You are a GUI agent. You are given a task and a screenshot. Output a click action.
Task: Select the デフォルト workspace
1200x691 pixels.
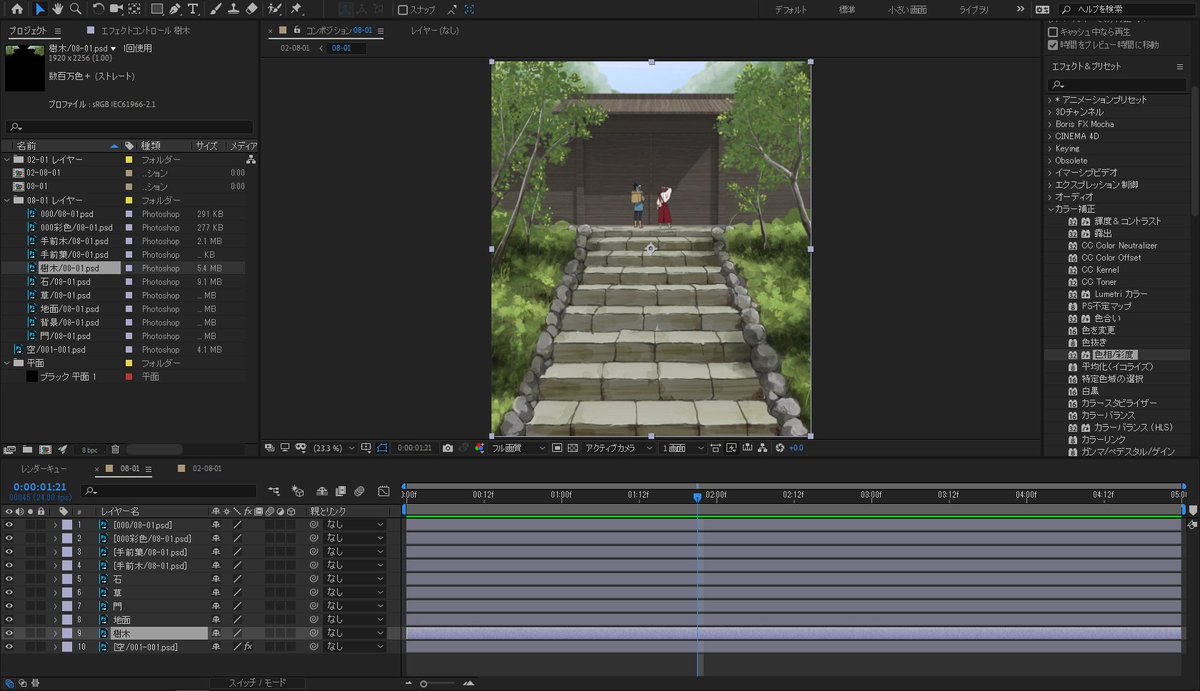pos(792,9)
